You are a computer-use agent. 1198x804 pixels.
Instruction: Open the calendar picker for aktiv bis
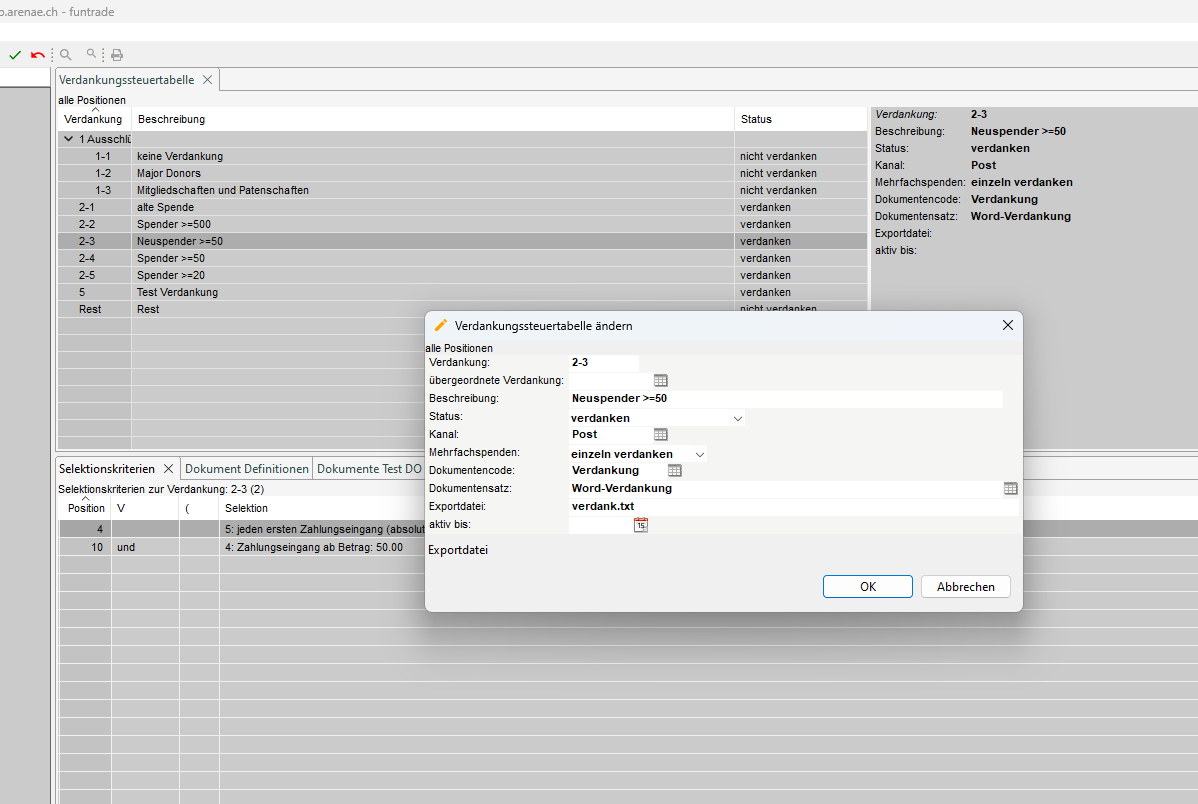(641, 524)
